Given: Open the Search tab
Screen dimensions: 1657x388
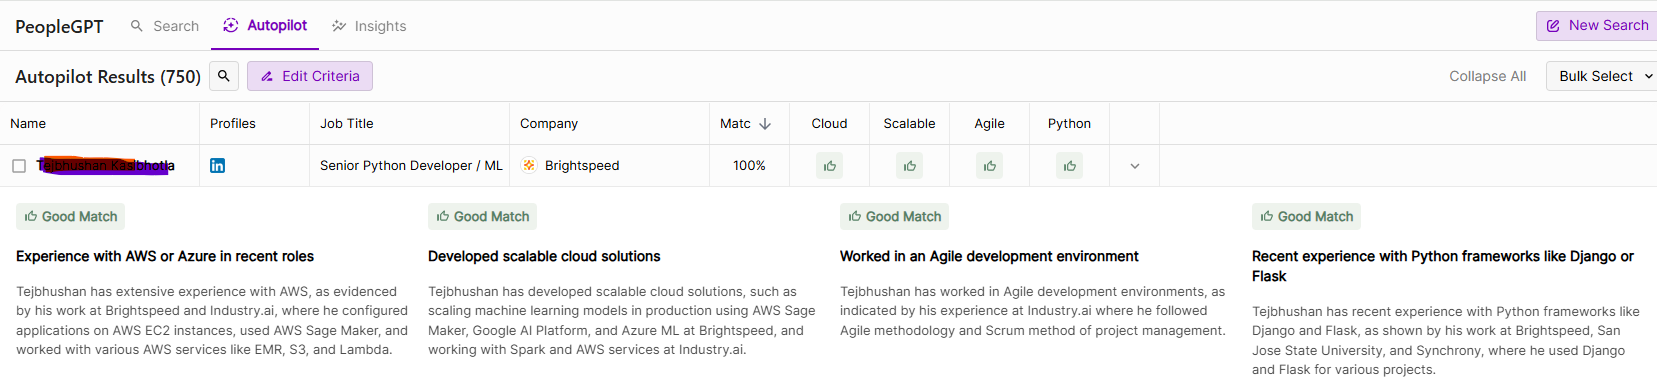Looking at the screenshot, I should coord(165,26).
